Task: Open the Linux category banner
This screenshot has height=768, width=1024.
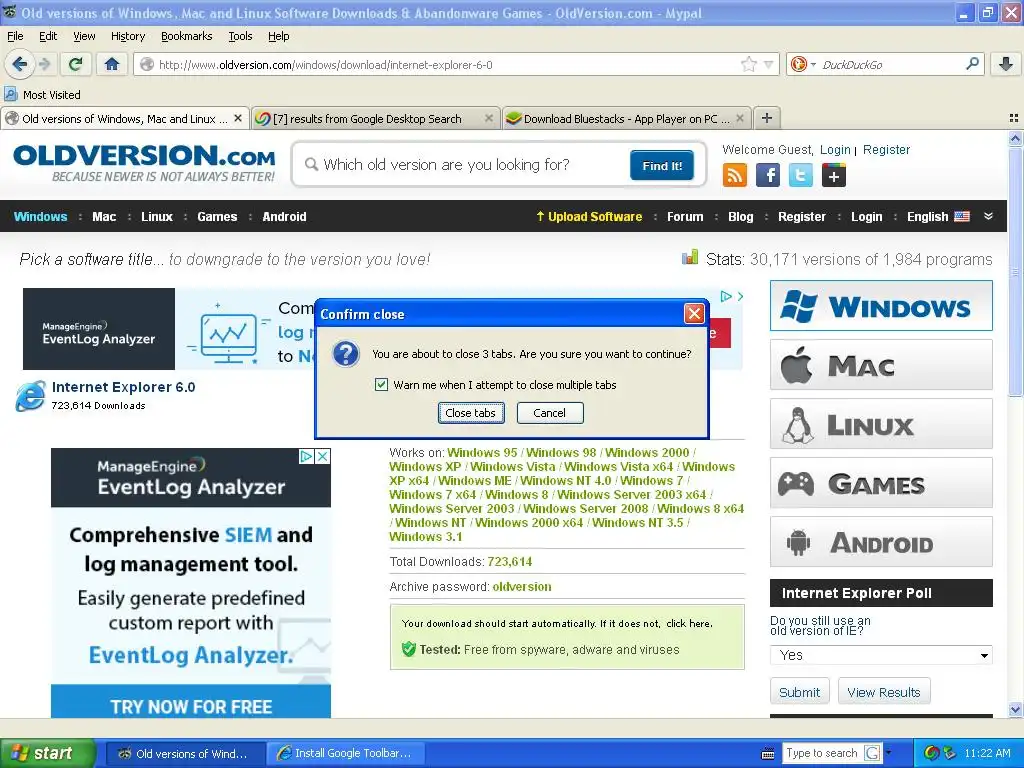Action: [x=881, y=424]
